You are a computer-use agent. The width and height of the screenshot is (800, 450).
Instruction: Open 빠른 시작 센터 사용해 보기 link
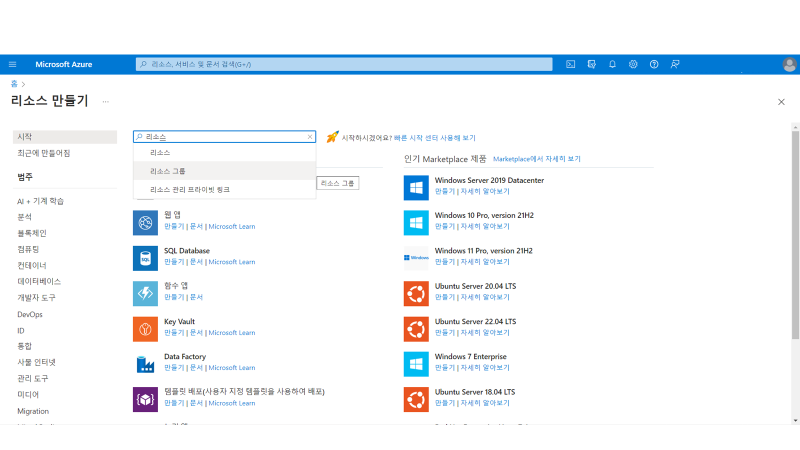click(x=435, y=138)
